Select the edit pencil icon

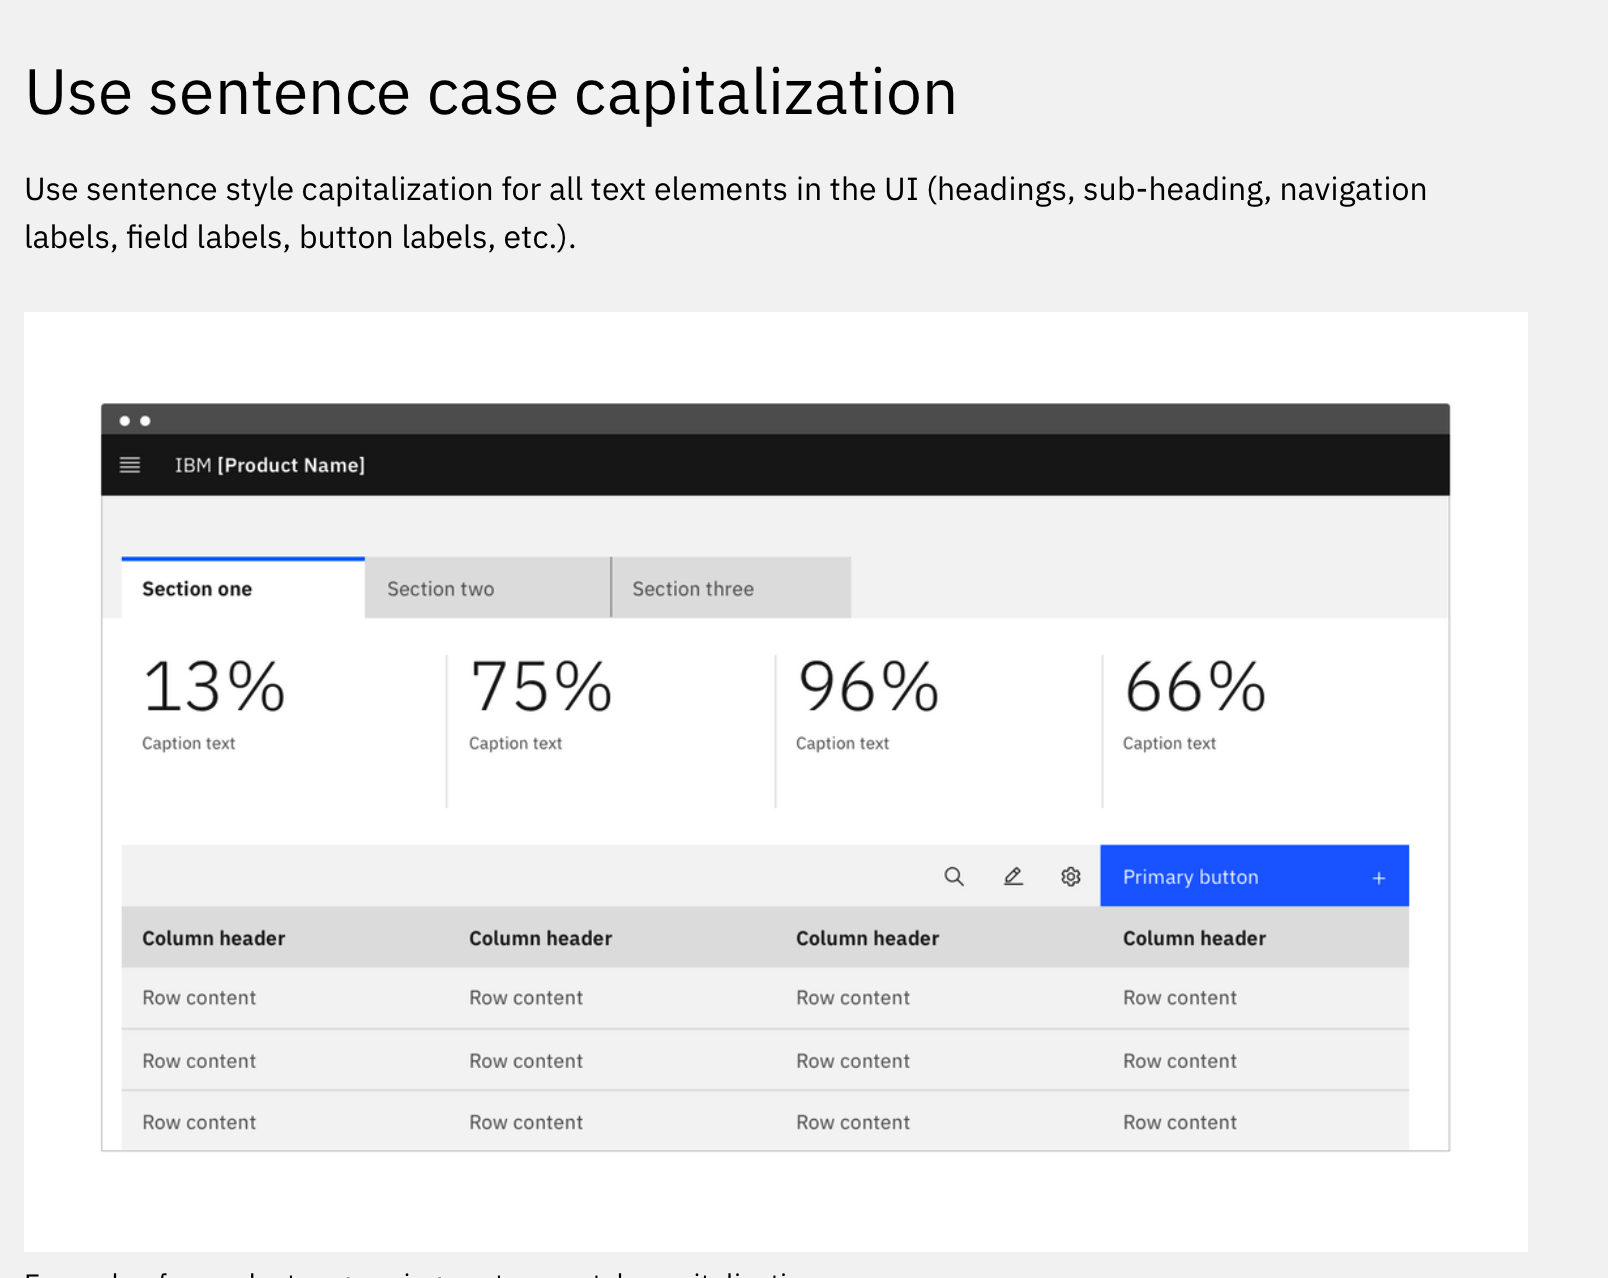1012,876
